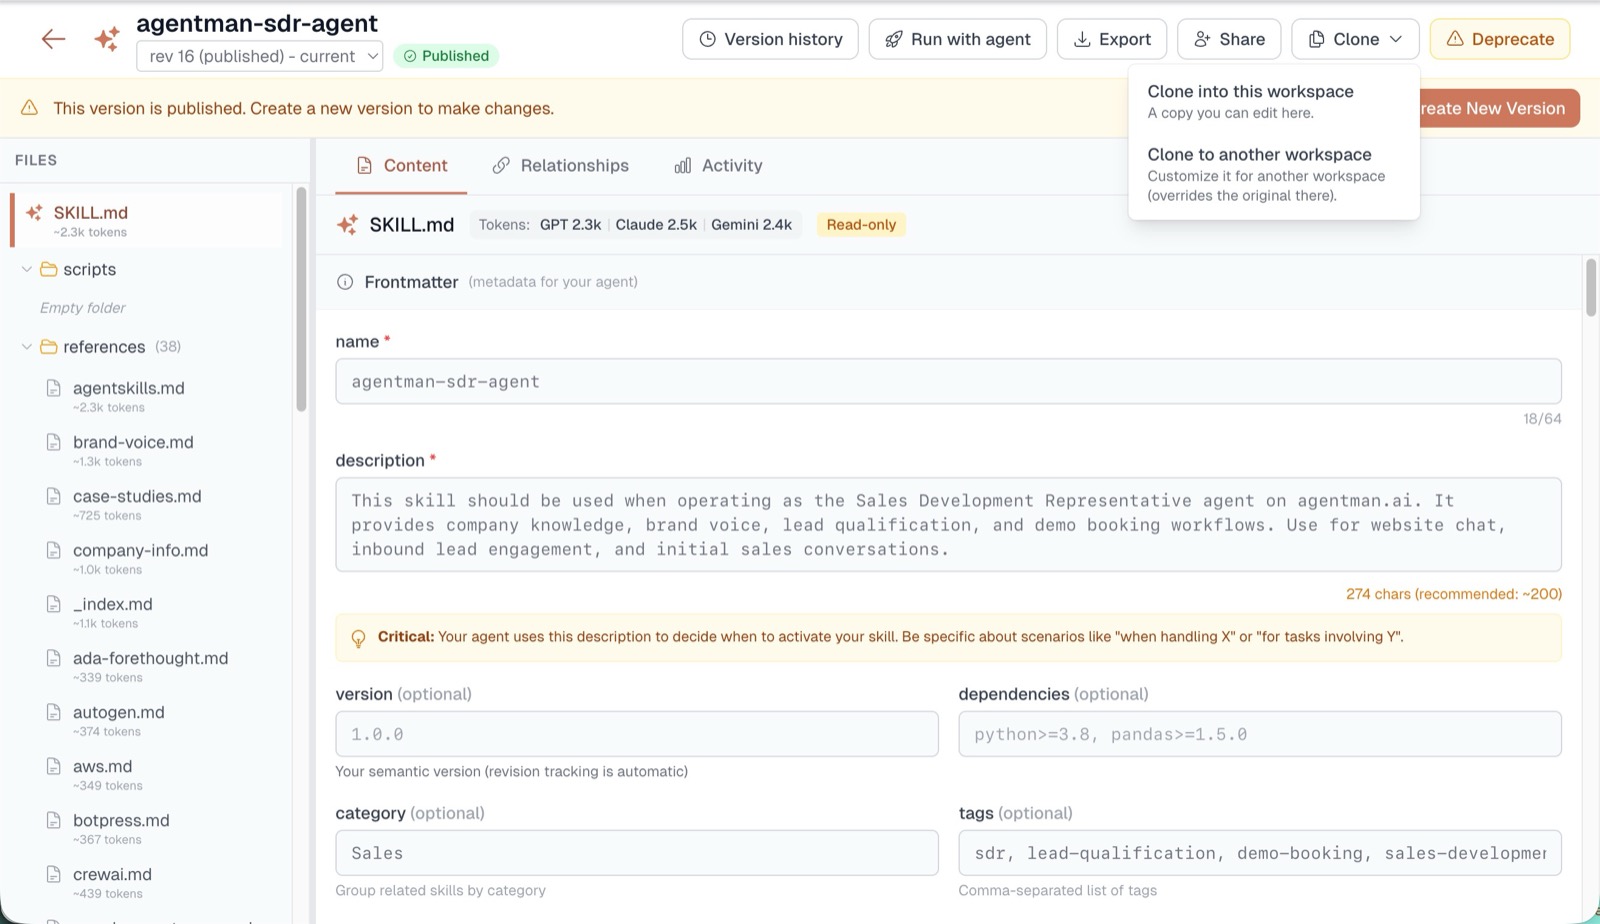Click the Read-only badge

(861, 225)
